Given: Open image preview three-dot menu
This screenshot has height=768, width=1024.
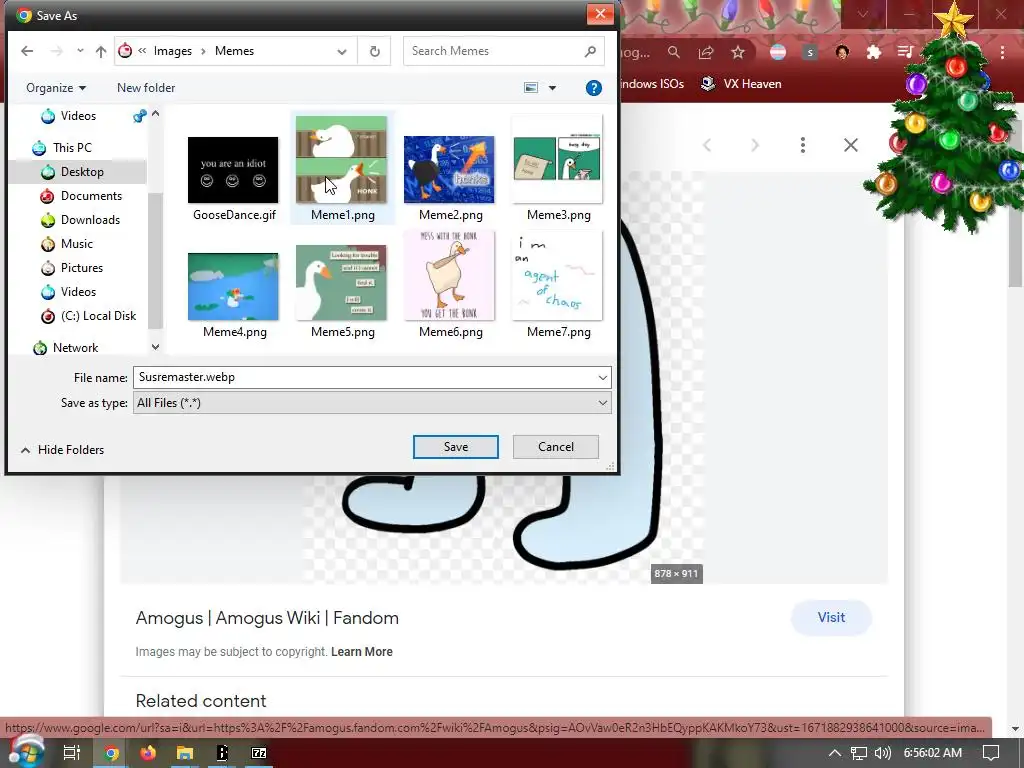Looking at the screenshot, I should tap(803, 145).
